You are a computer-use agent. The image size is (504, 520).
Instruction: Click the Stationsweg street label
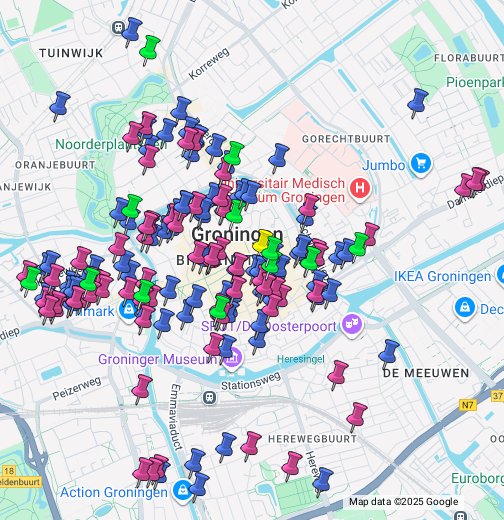251,381
